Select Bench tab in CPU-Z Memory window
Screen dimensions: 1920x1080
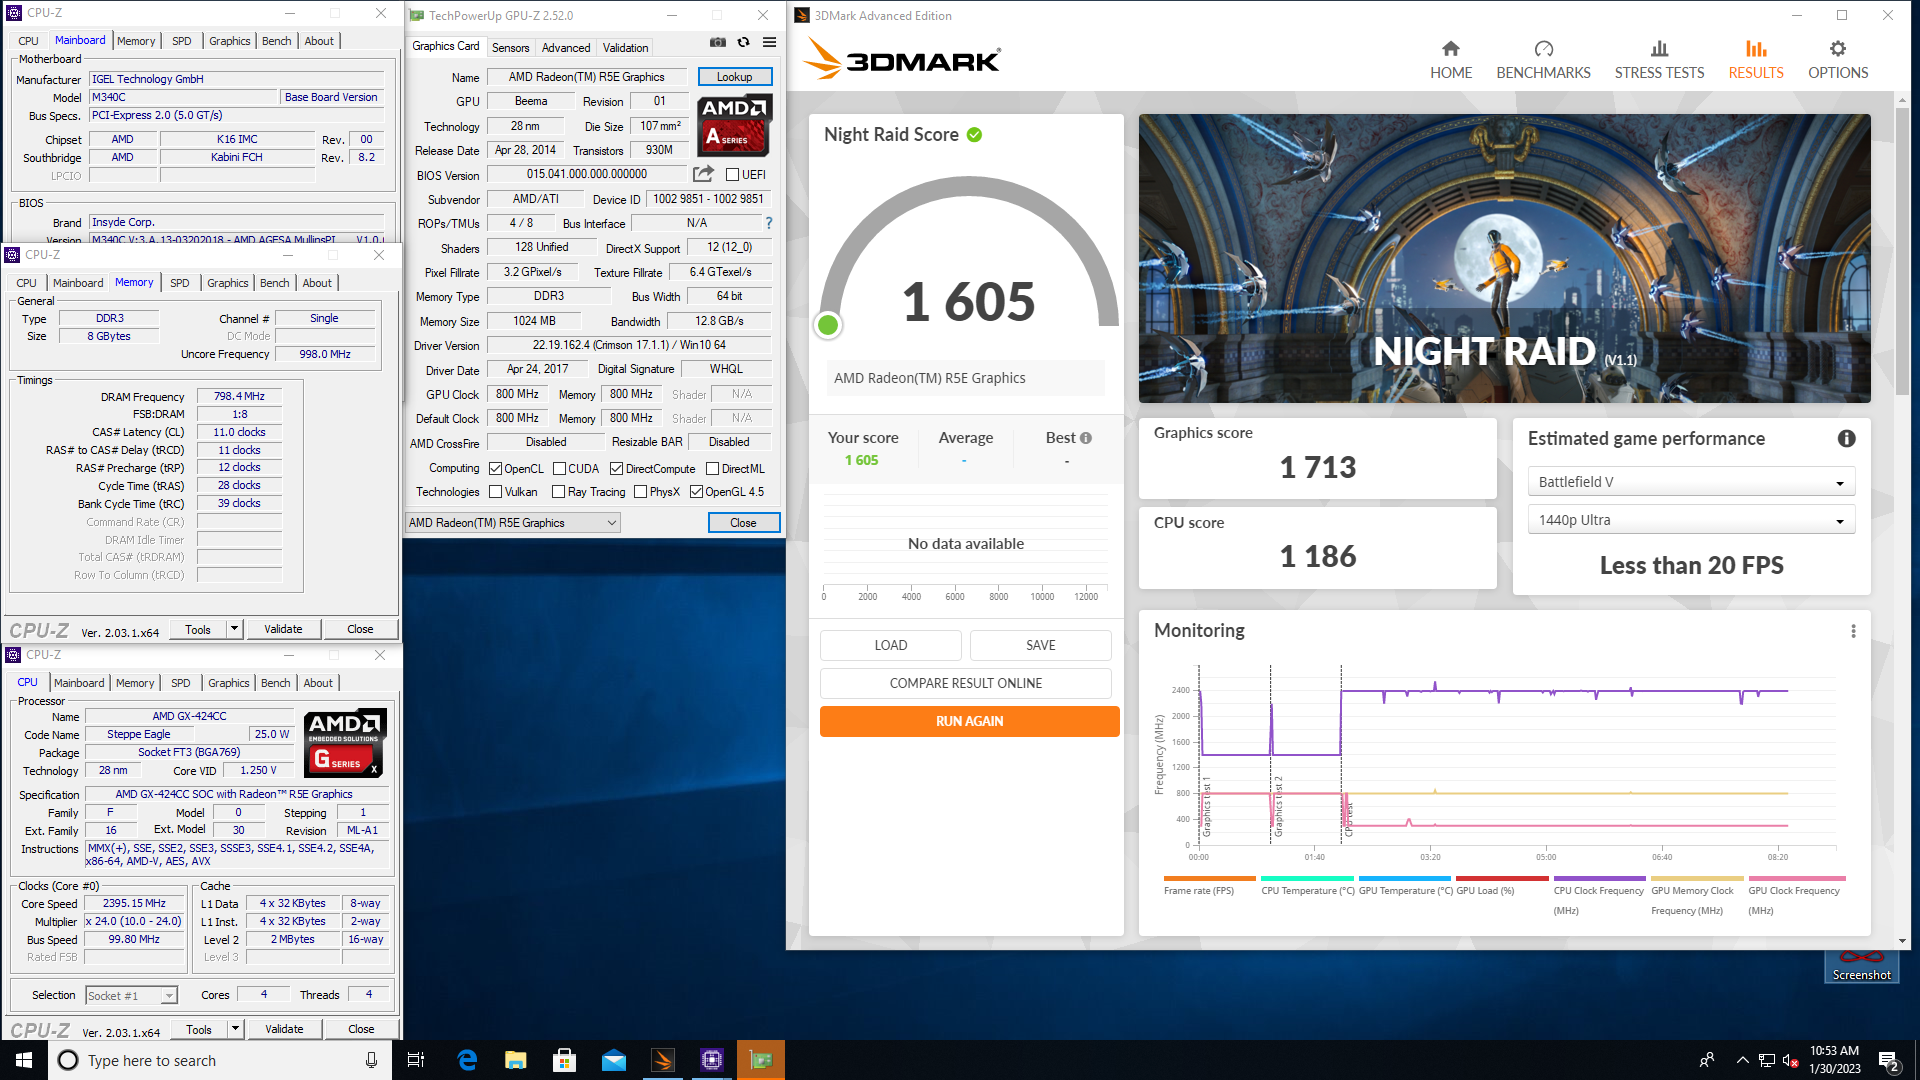(274, 283)
